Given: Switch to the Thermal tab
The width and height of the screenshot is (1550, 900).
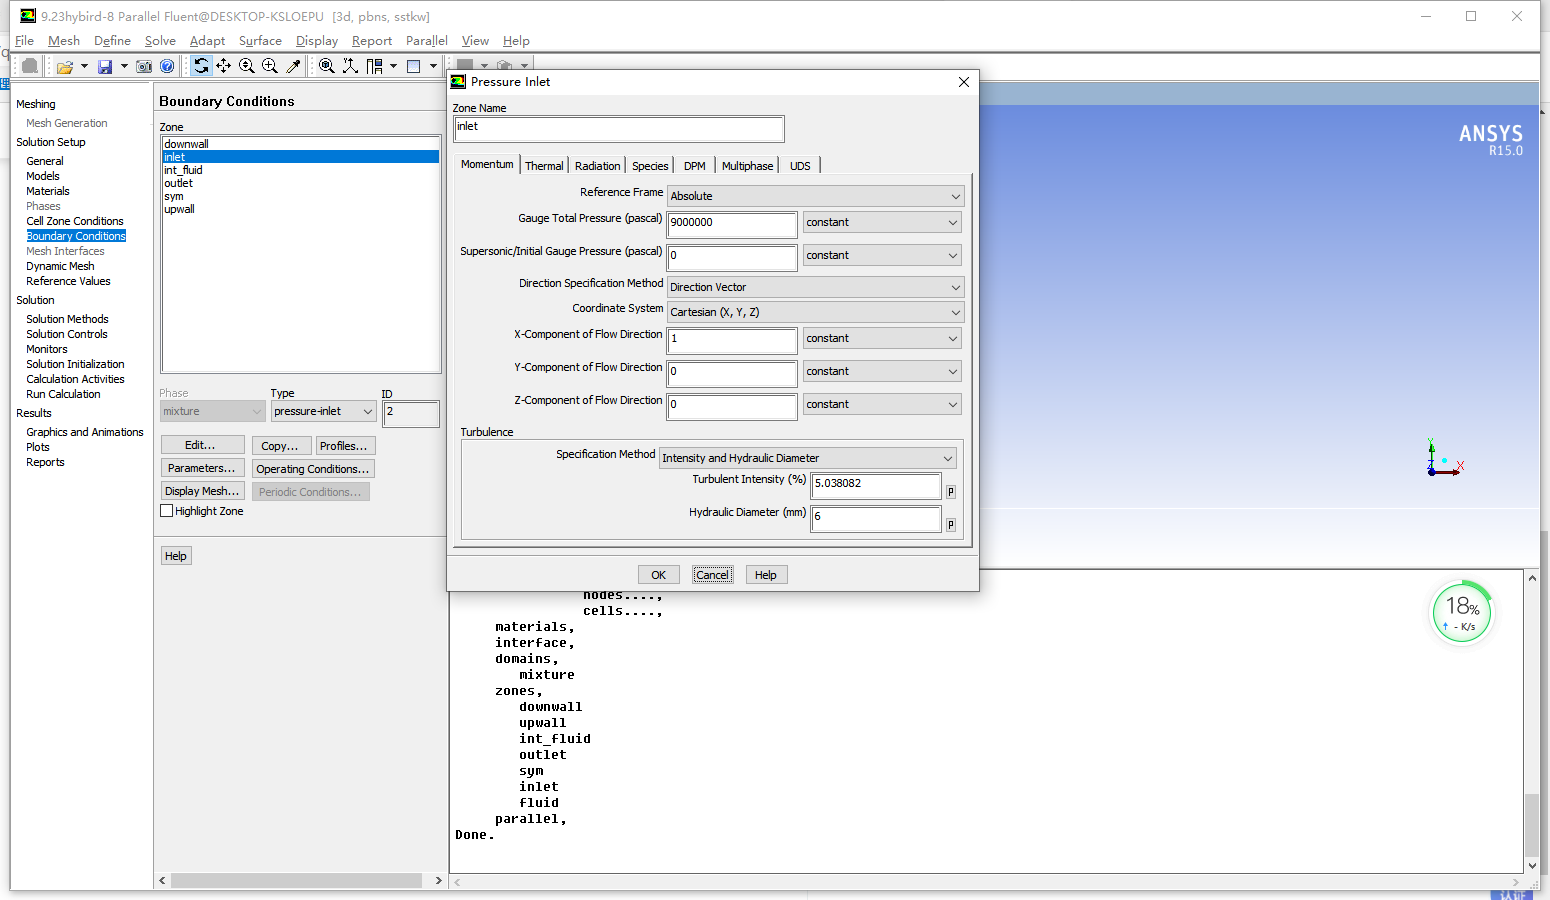Looking at the screenshot, I should point(544,166).
